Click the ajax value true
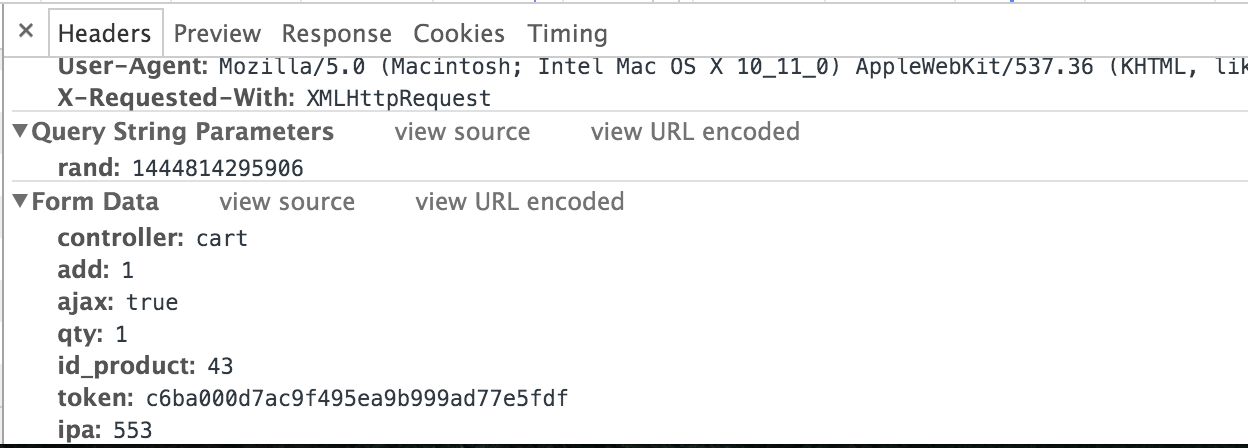The width and height of the screenshot is (1248, 448). [x=152, y=302]
